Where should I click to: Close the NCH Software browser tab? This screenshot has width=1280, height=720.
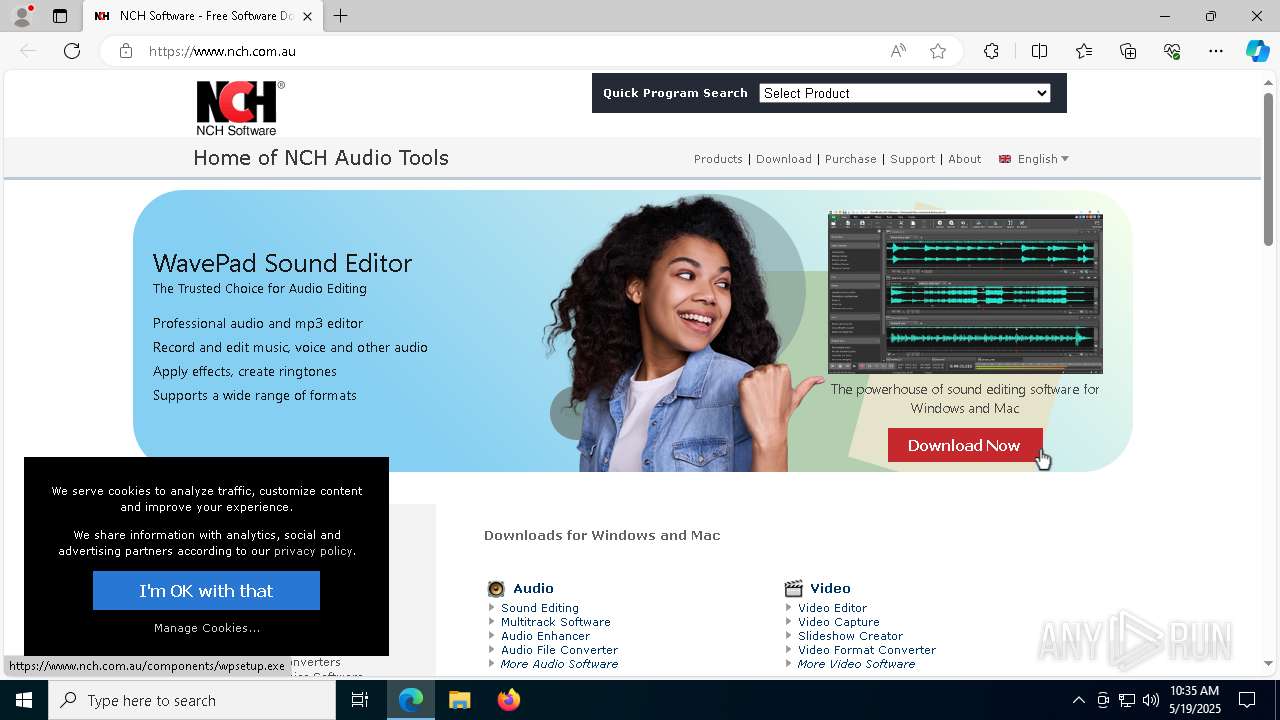(307, 16)
